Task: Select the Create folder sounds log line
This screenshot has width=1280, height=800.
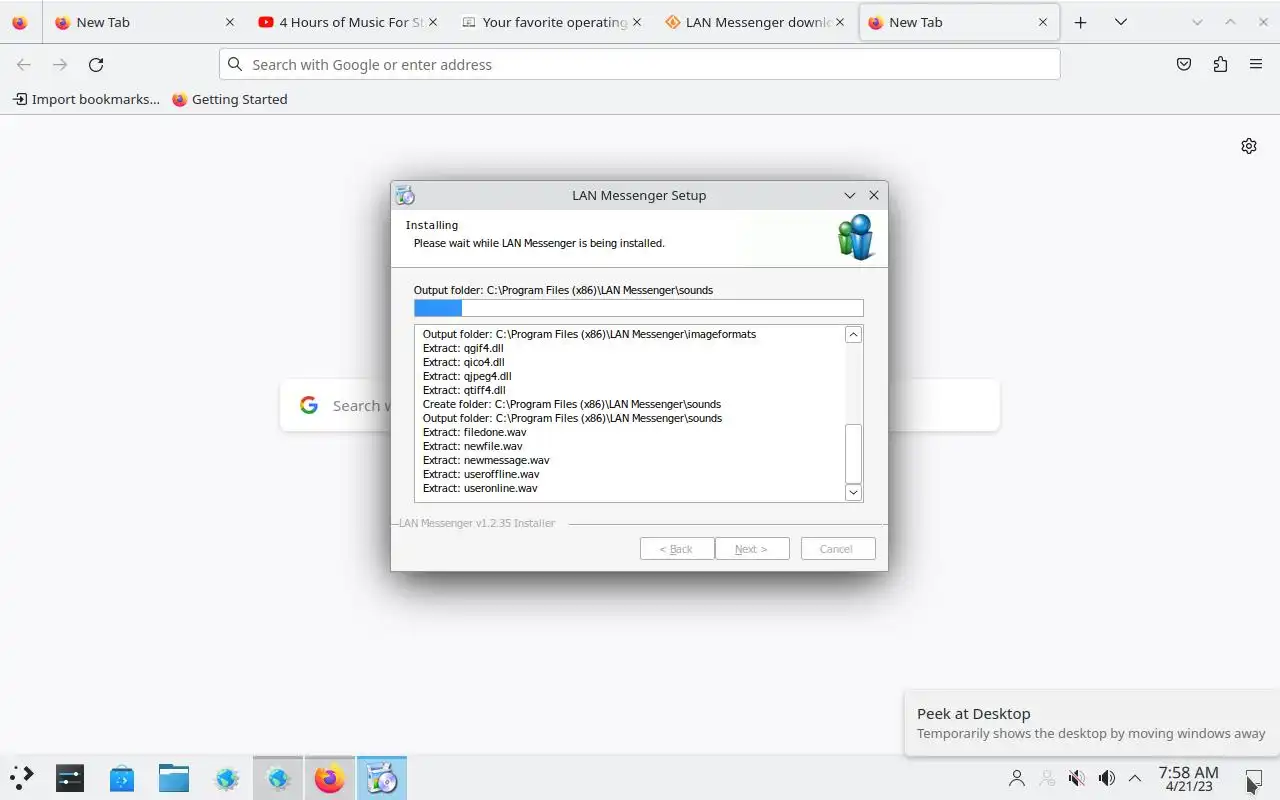Action: click(x=572, y=404)
